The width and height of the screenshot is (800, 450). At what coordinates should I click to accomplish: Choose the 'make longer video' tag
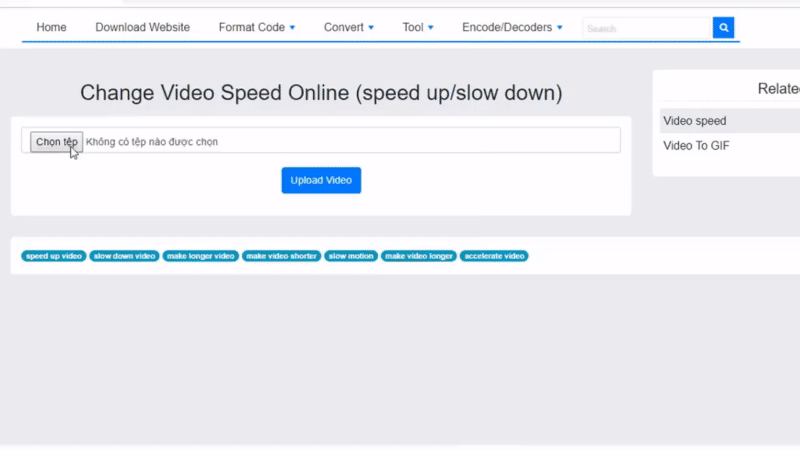200,256
